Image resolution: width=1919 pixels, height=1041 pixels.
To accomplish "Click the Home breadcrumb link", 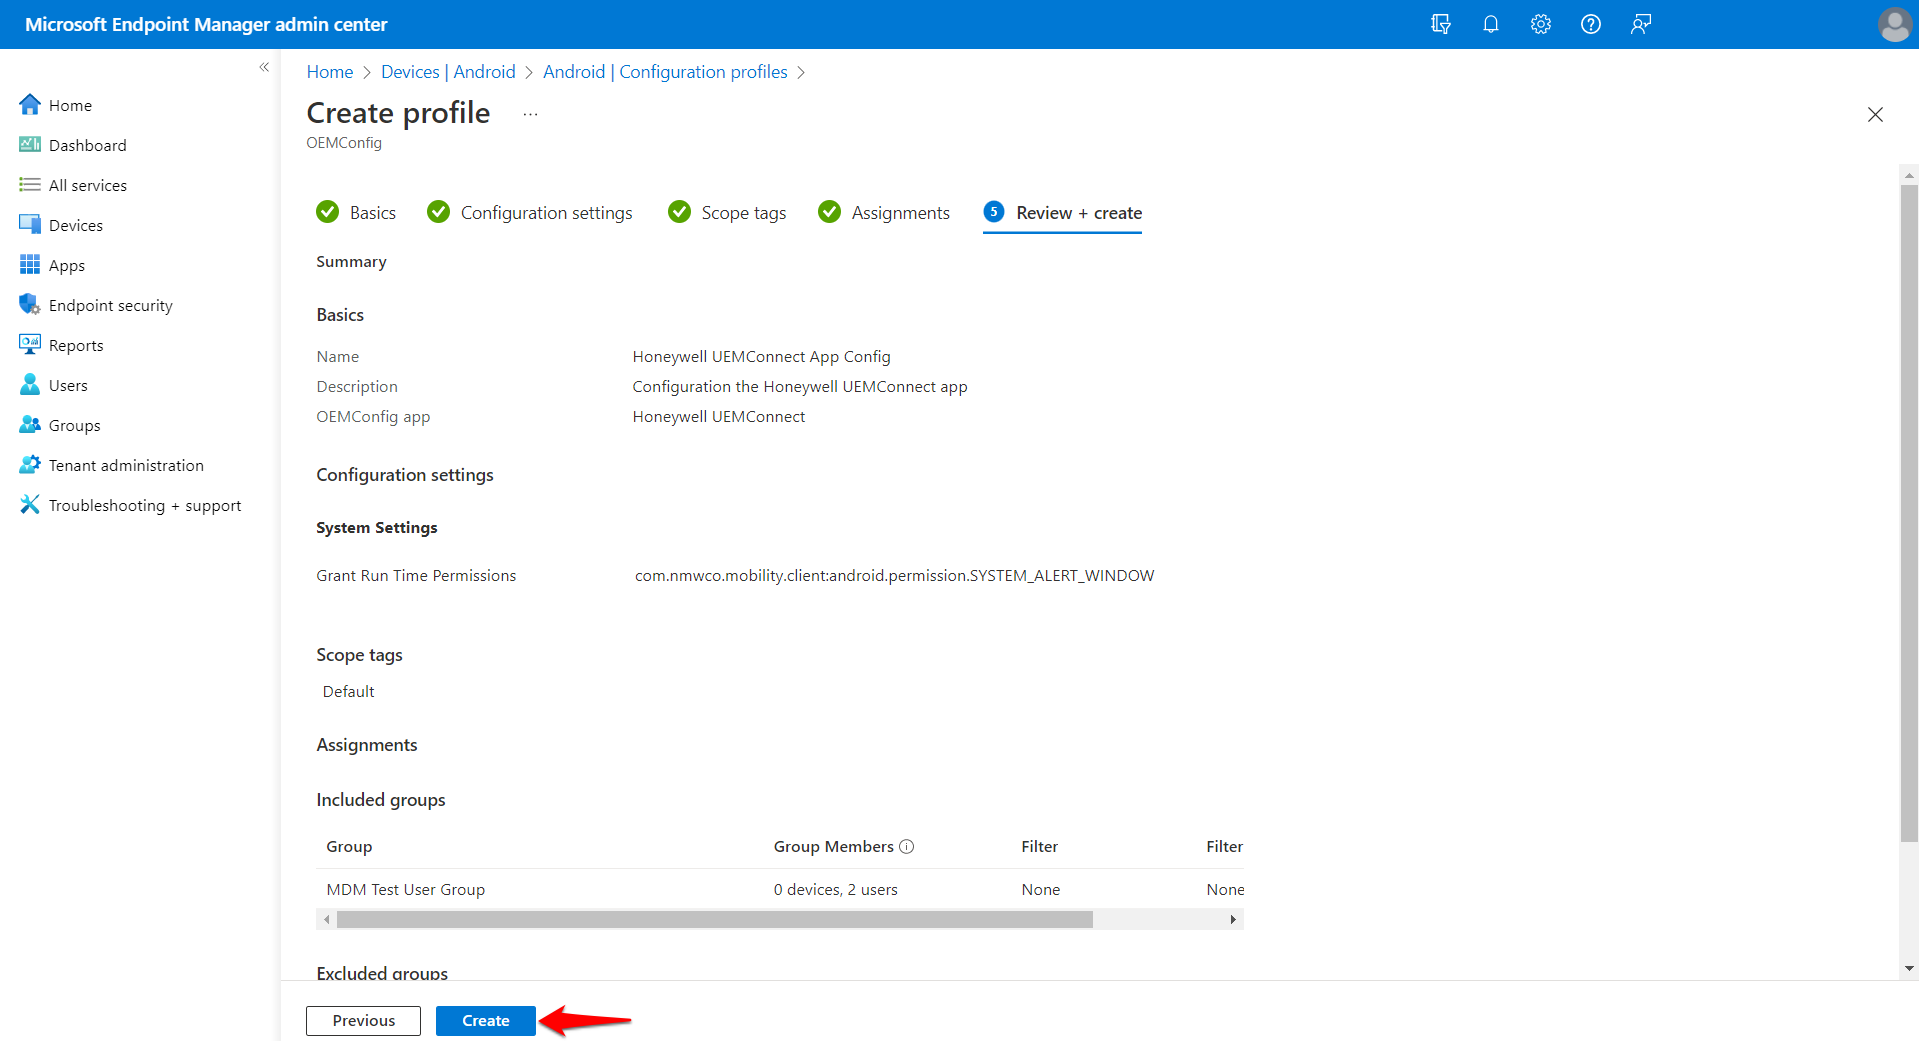I will pos(330,72).
